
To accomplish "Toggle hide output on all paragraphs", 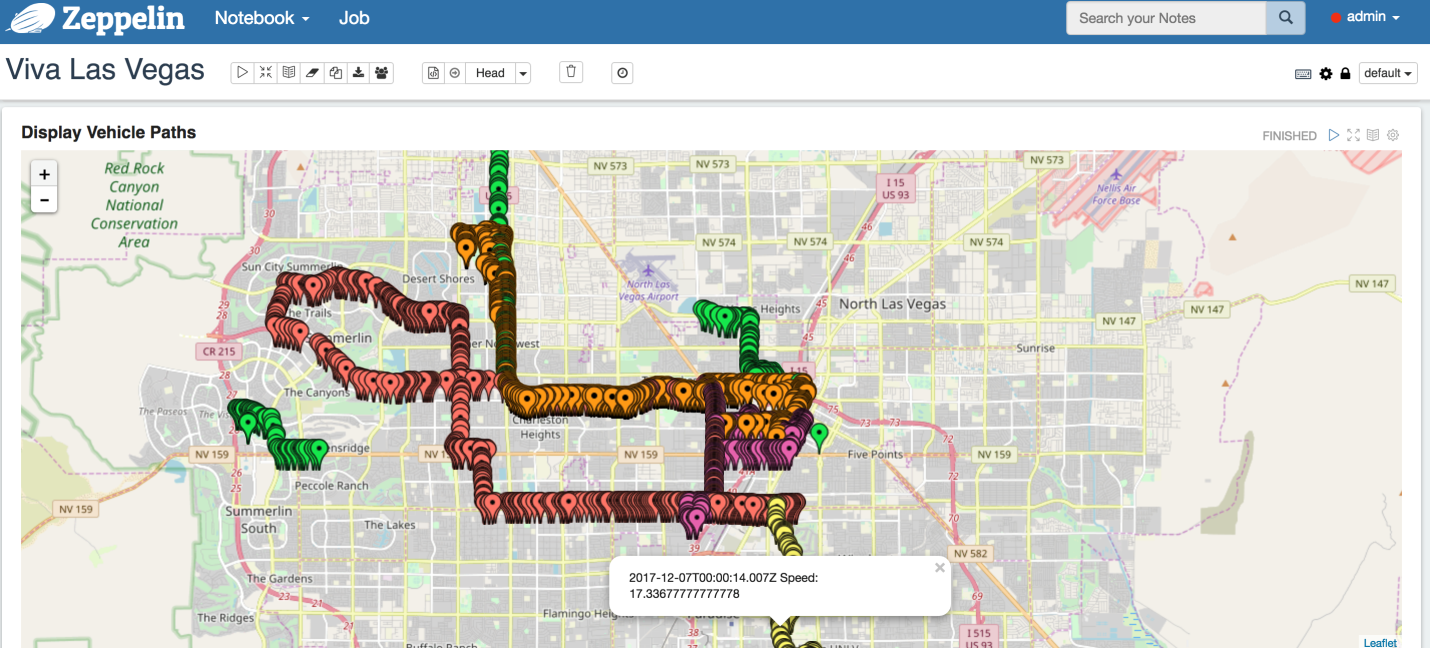I will tap(265, 72).
